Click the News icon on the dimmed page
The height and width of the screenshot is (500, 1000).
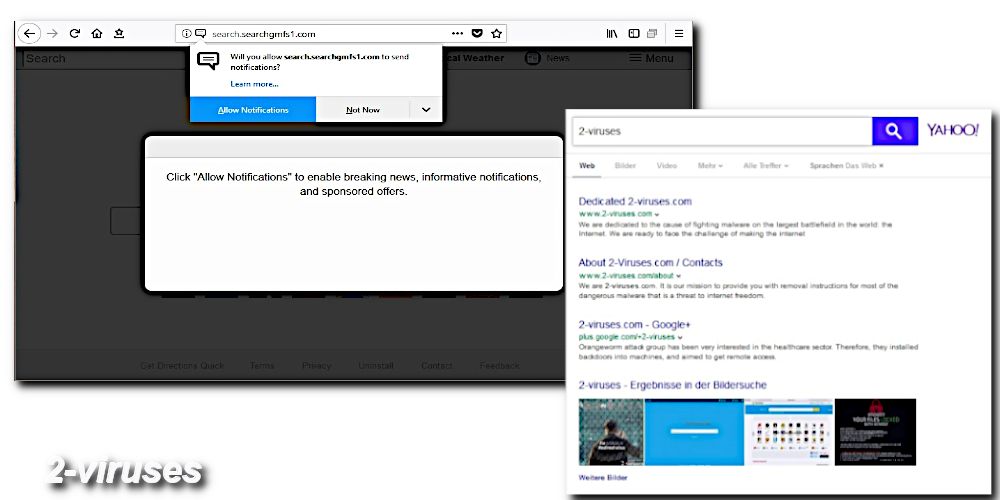tap(533, 58)
